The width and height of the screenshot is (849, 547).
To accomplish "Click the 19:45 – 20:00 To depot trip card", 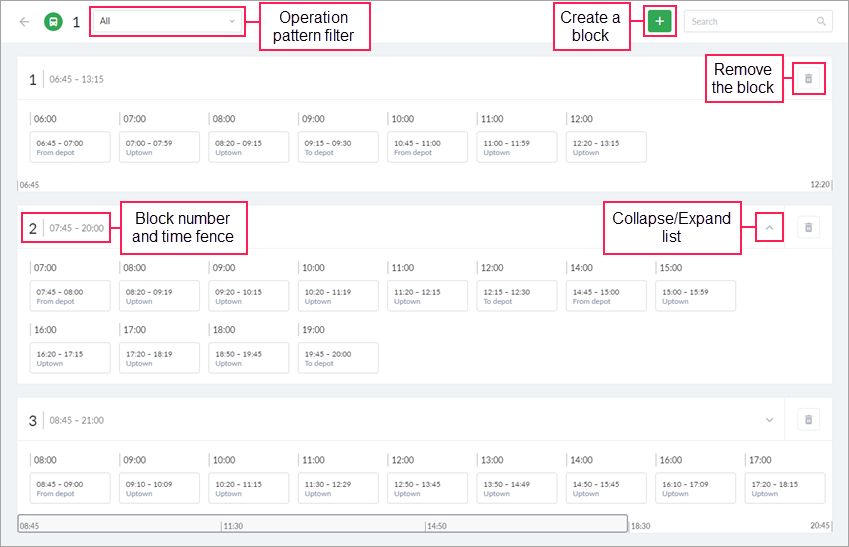I will [x=339, y=357].
